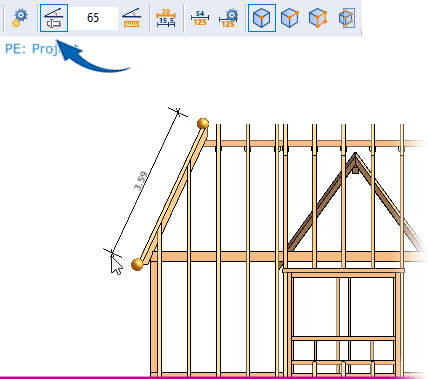The width and height of the screenshot is (428, 379).
Task: Toggle the highlighted cube center-point snap icon
Action: [x=262, y=18]
